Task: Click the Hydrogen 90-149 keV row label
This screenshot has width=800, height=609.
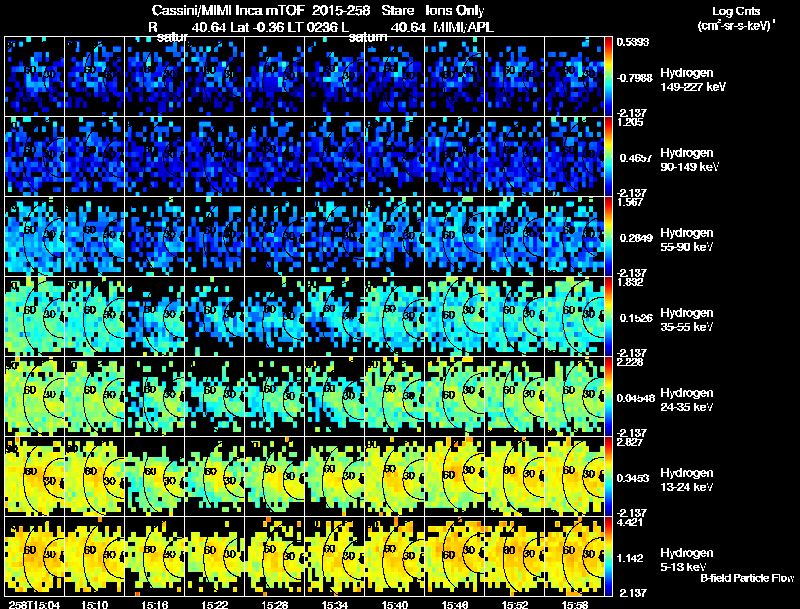Action: click(x=690, y=160)
